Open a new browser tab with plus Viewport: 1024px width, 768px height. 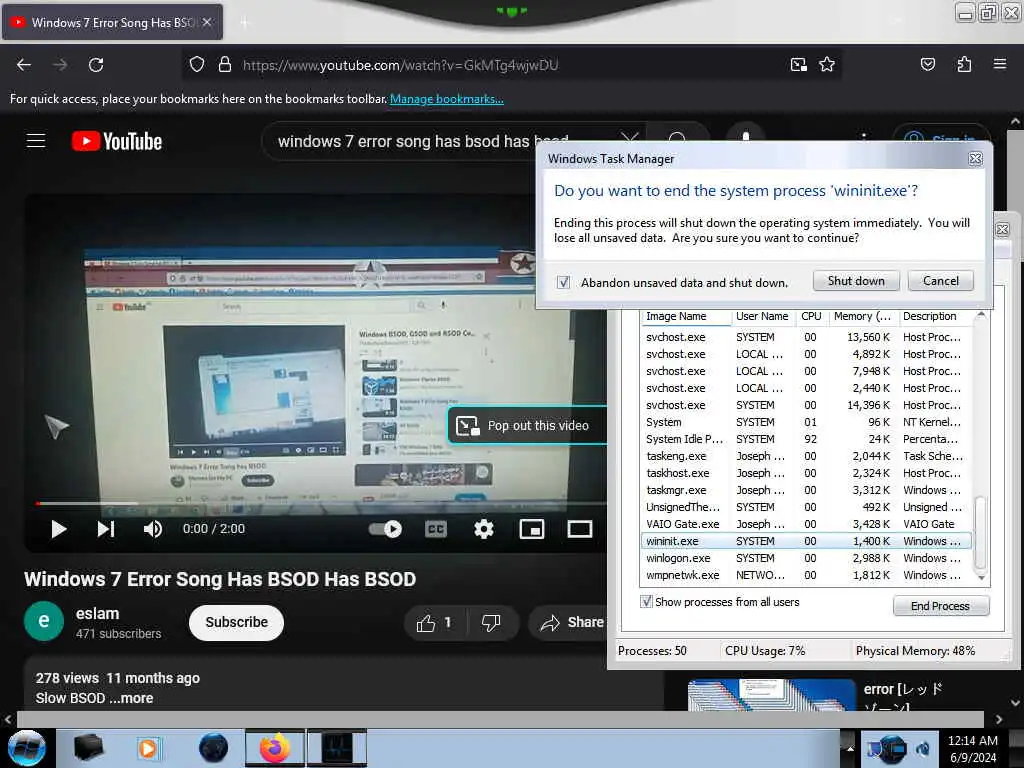(244, 23)
